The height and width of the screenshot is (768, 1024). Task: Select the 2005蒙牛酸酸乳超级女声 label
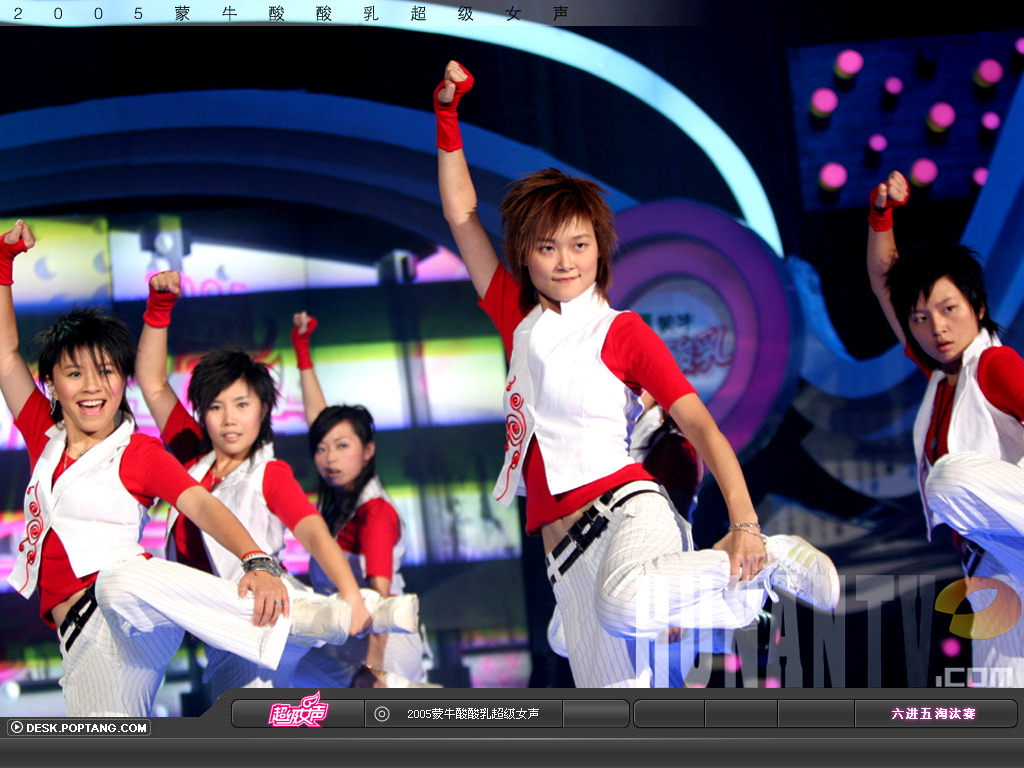point(473,714)
